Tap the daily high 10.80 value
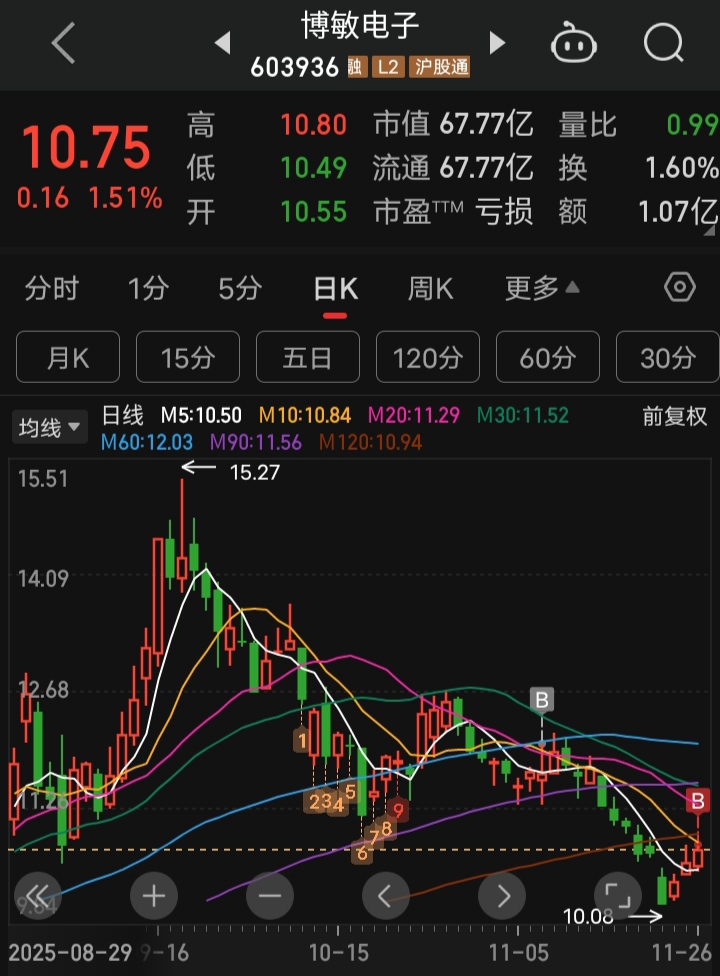 click(x=313, y=124)
